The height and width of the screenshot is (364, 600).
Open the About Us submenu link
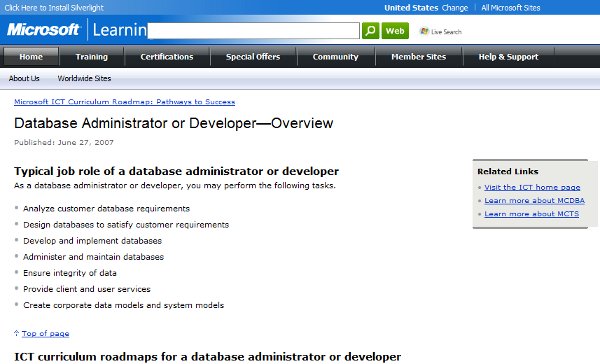point(24,78)
